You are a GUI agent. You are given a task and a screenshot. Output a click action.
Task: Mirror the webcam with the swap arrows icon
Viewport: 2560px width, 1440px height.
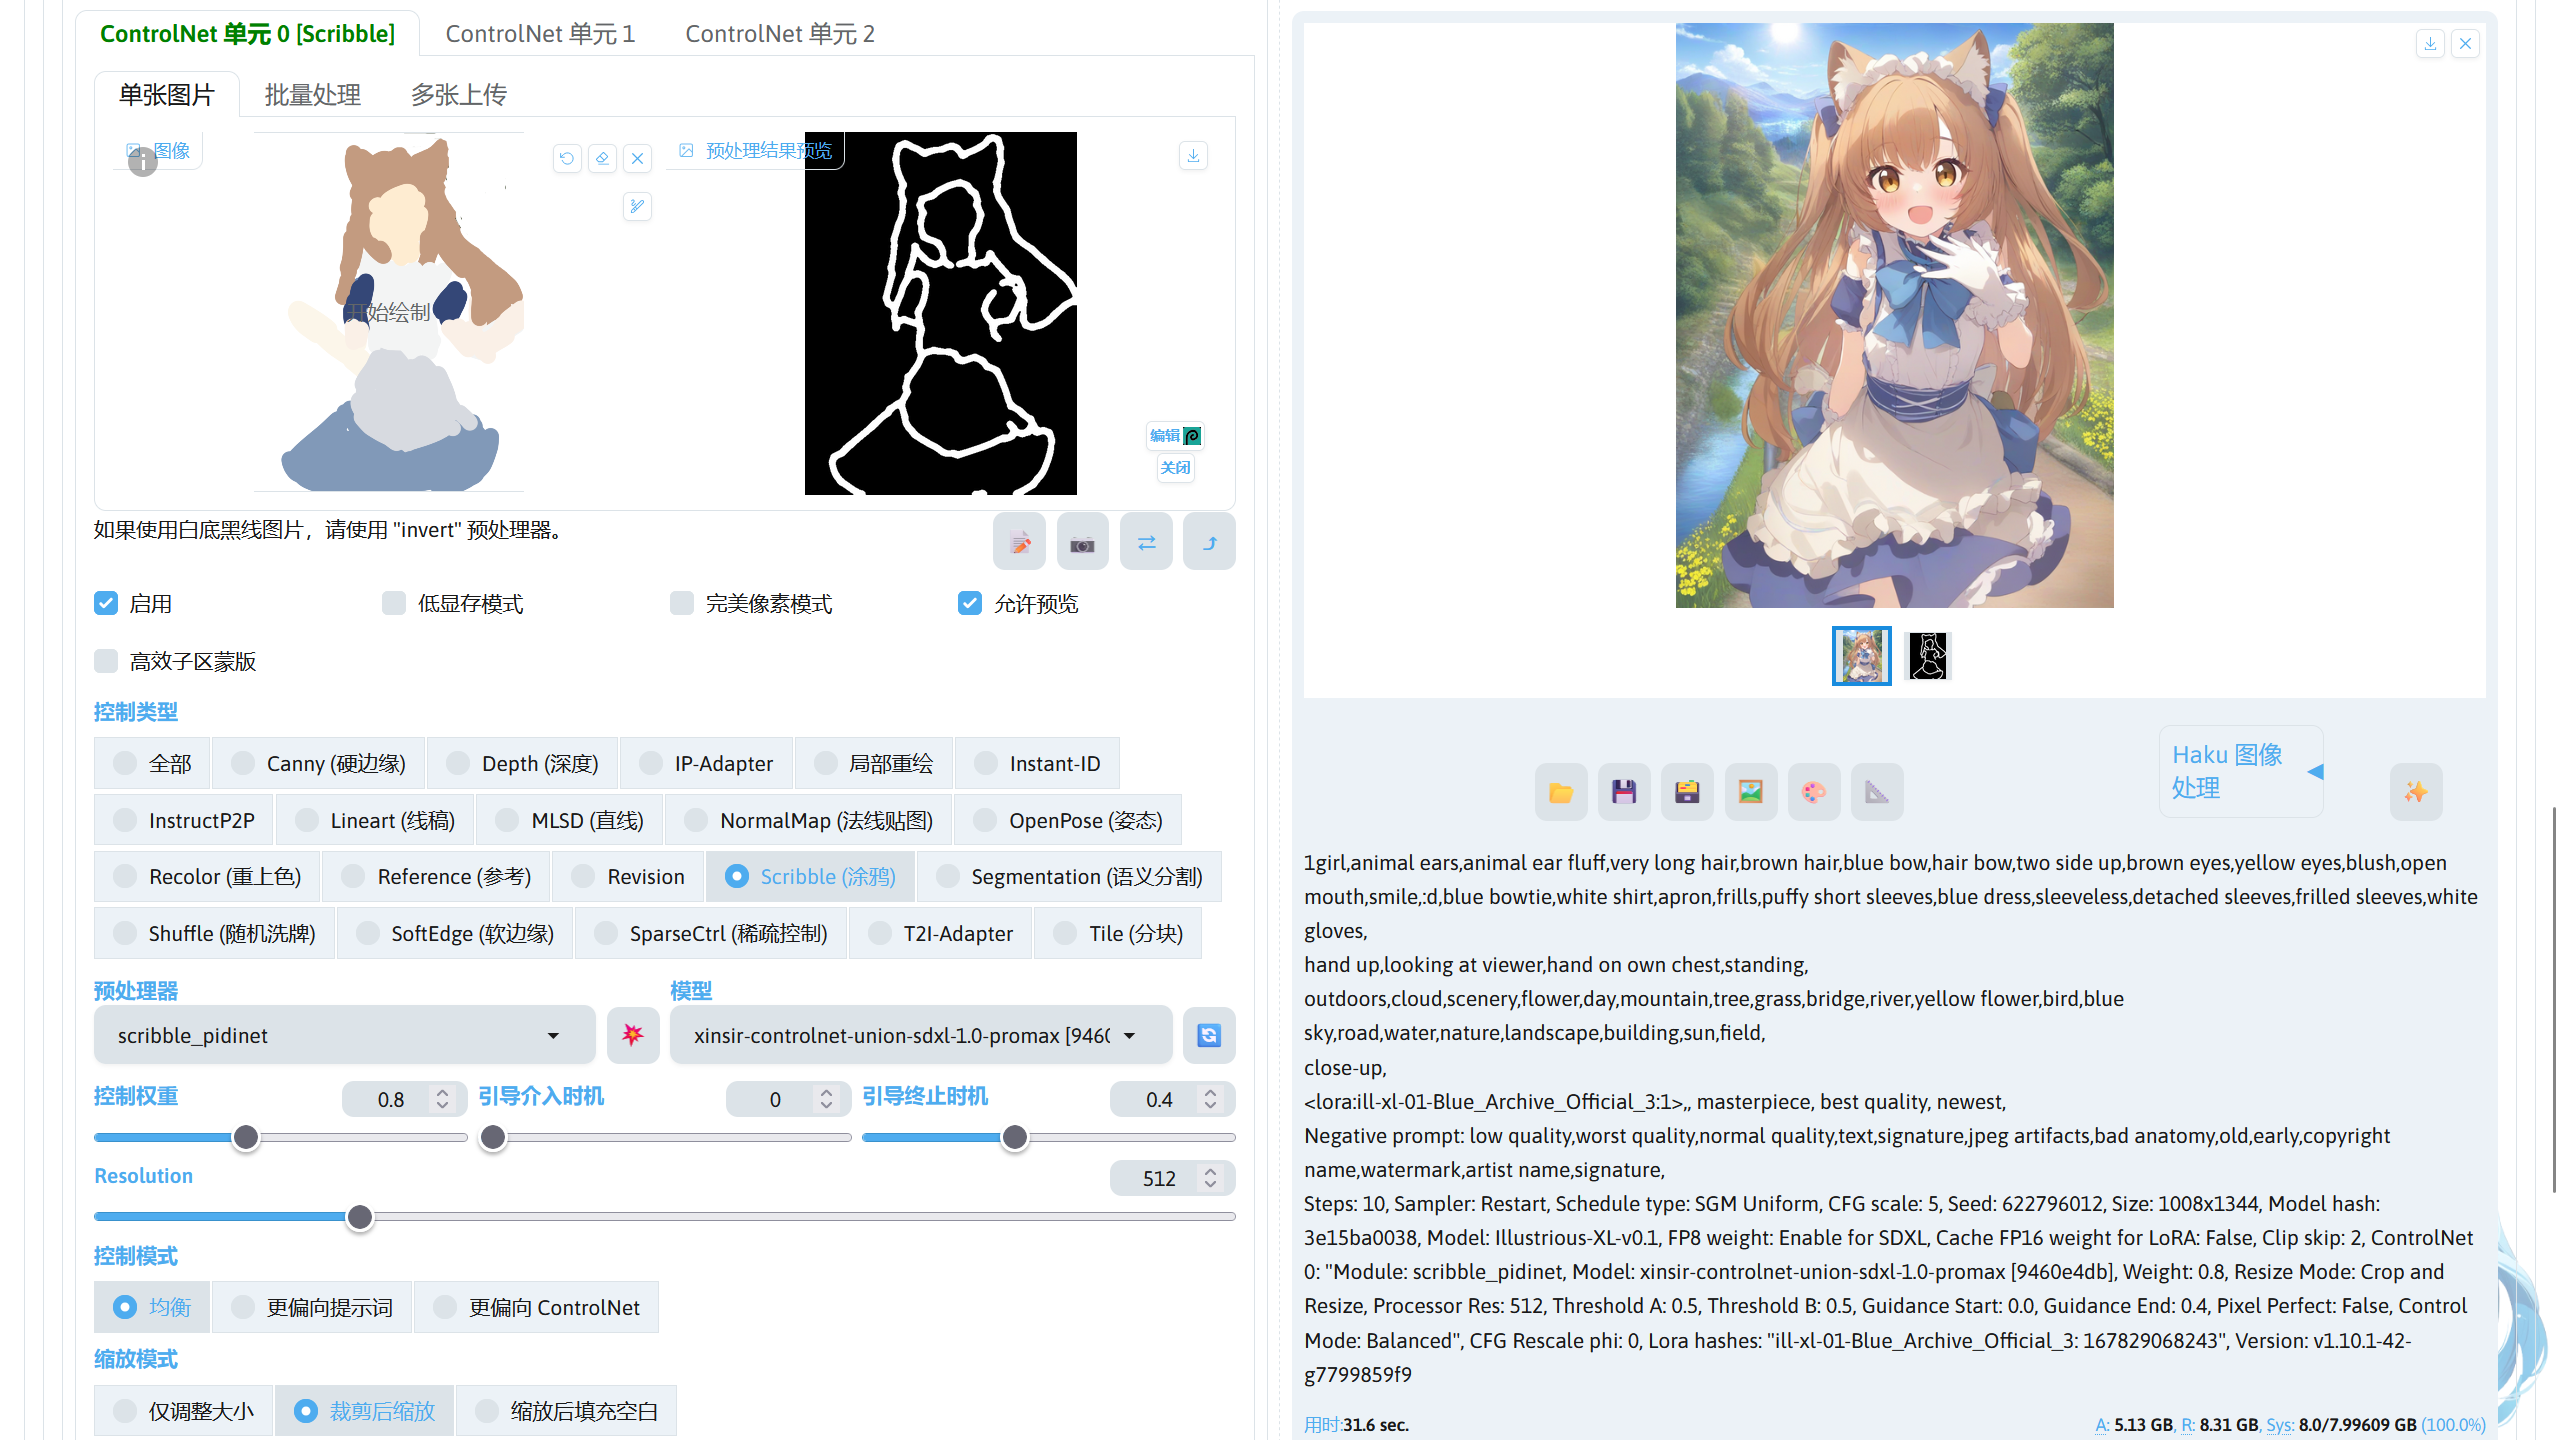click(1146, 541)
